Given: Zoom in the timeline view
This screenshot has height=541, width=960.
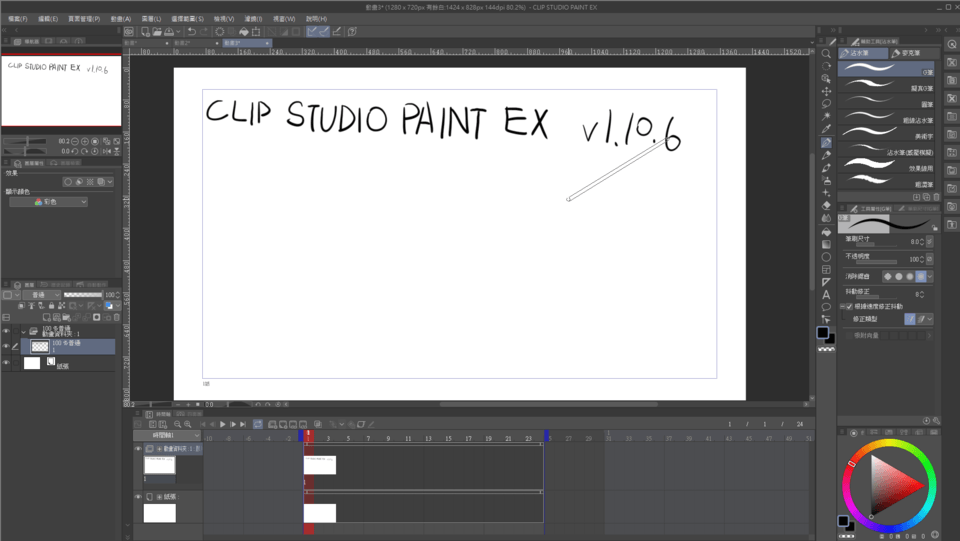Looking at the screenshot, I should click(177, 425).
